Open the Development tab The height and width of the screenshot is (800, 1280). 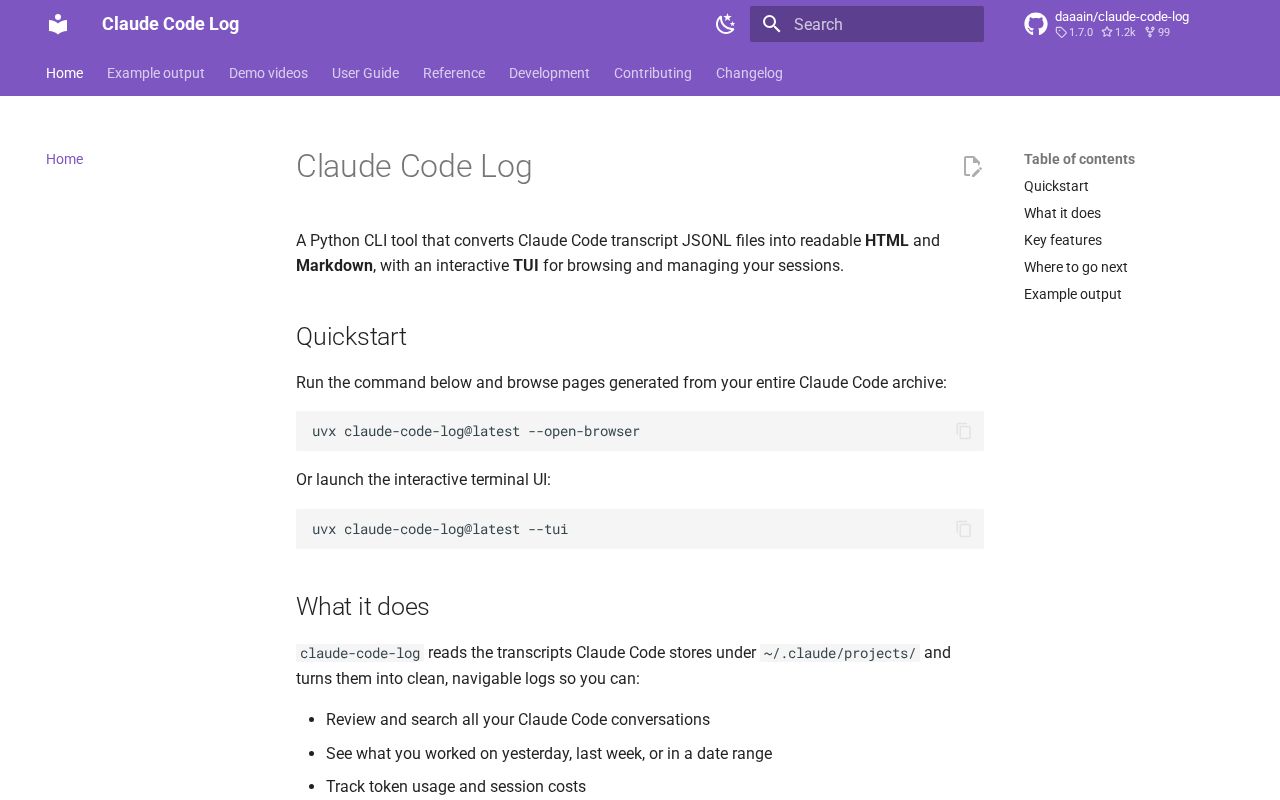click(549, 73)
